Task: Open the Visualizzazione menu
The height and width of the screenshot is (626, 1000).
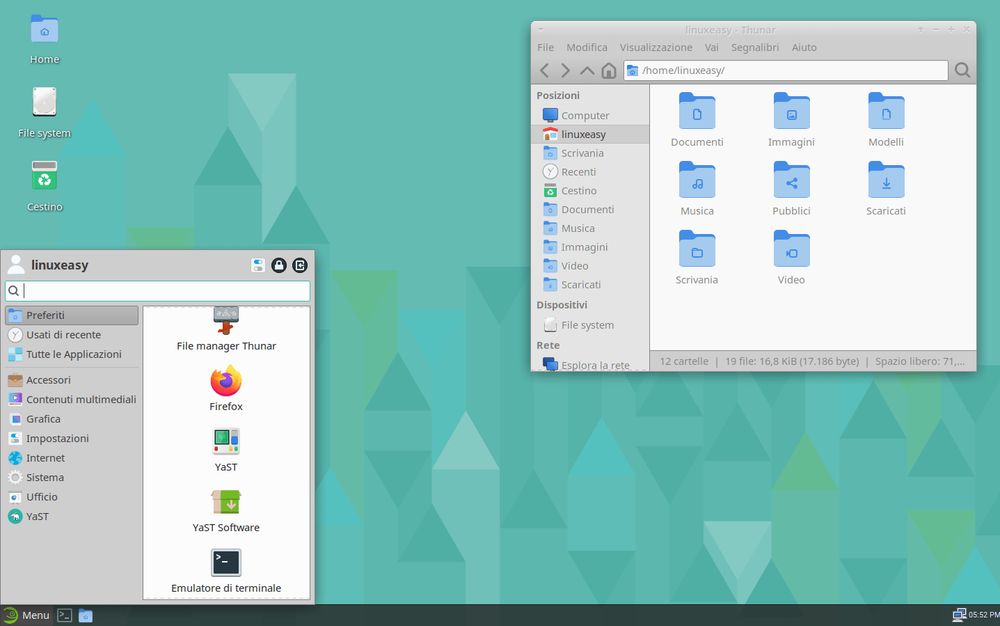Action: [x=656, y=47]
